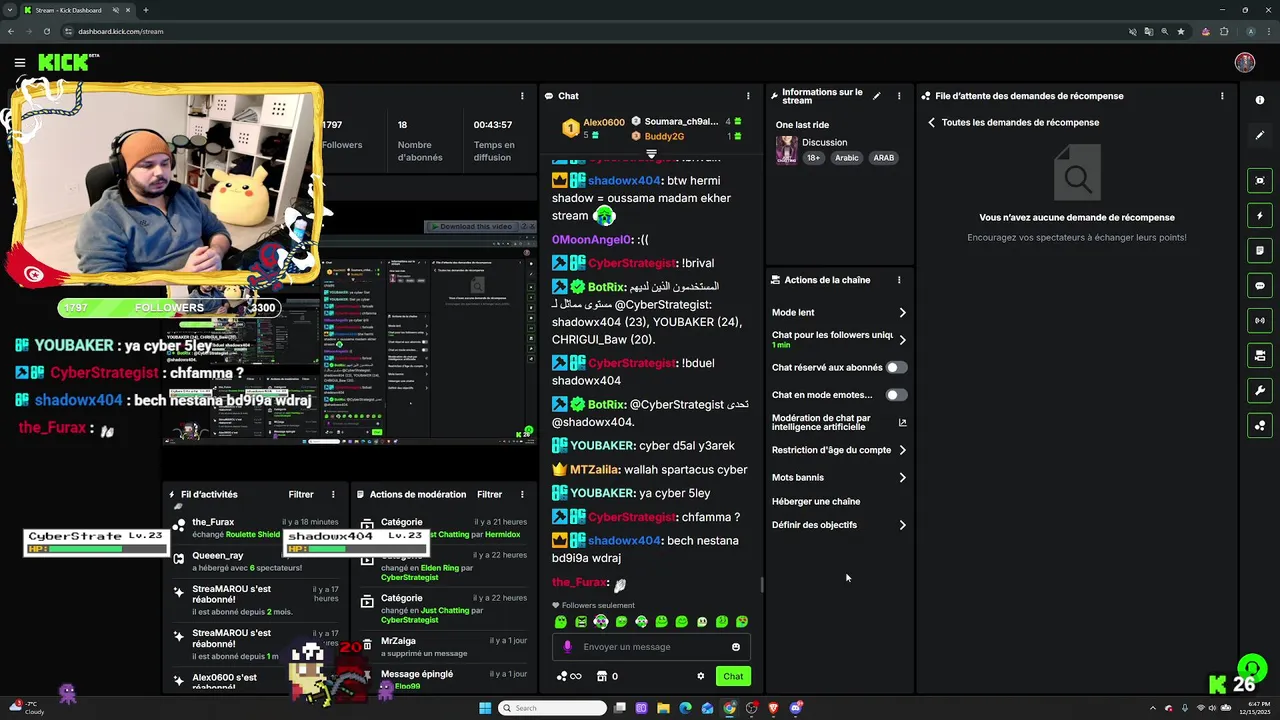Go back from Toutes les demandes de récompense
The width and height of the screenshot is (1280, 720).
(931, 122)
